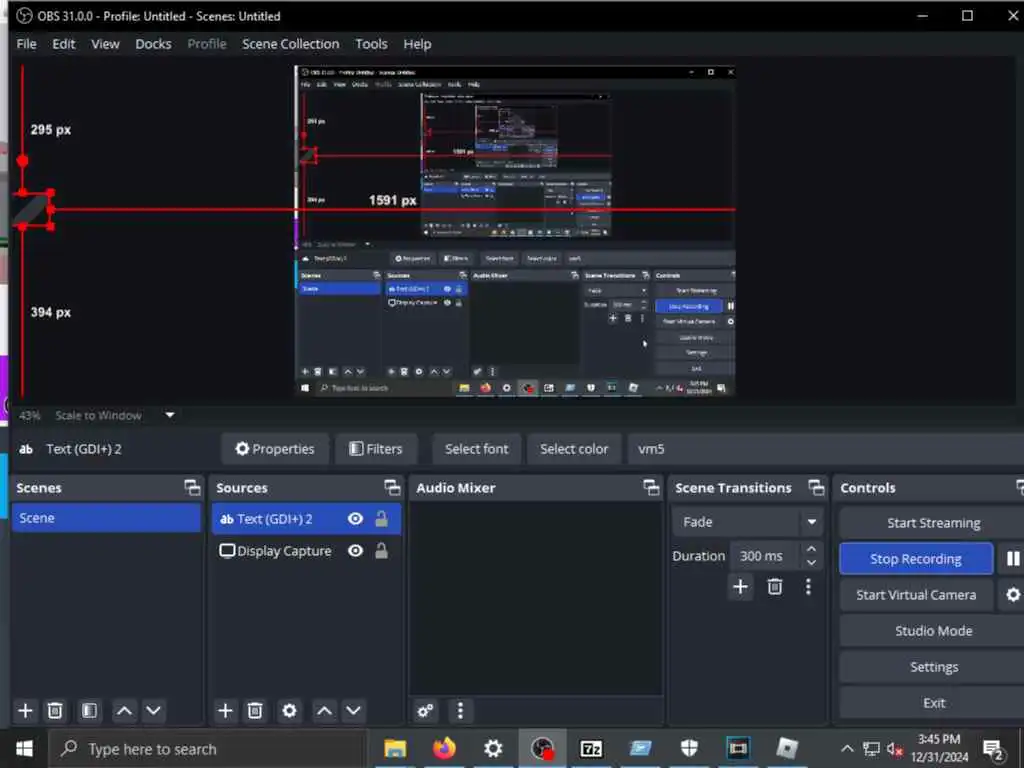1024x768 pixels.
Task: Add a configurable transition with plus icon
Action: pos(741,586)
